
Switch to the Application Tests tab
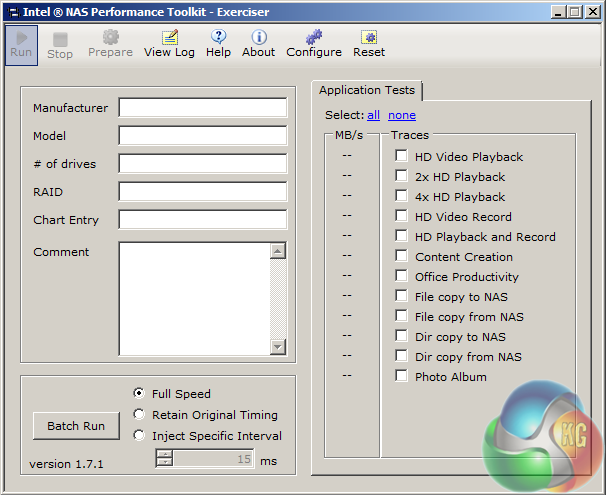coord(367,90)
